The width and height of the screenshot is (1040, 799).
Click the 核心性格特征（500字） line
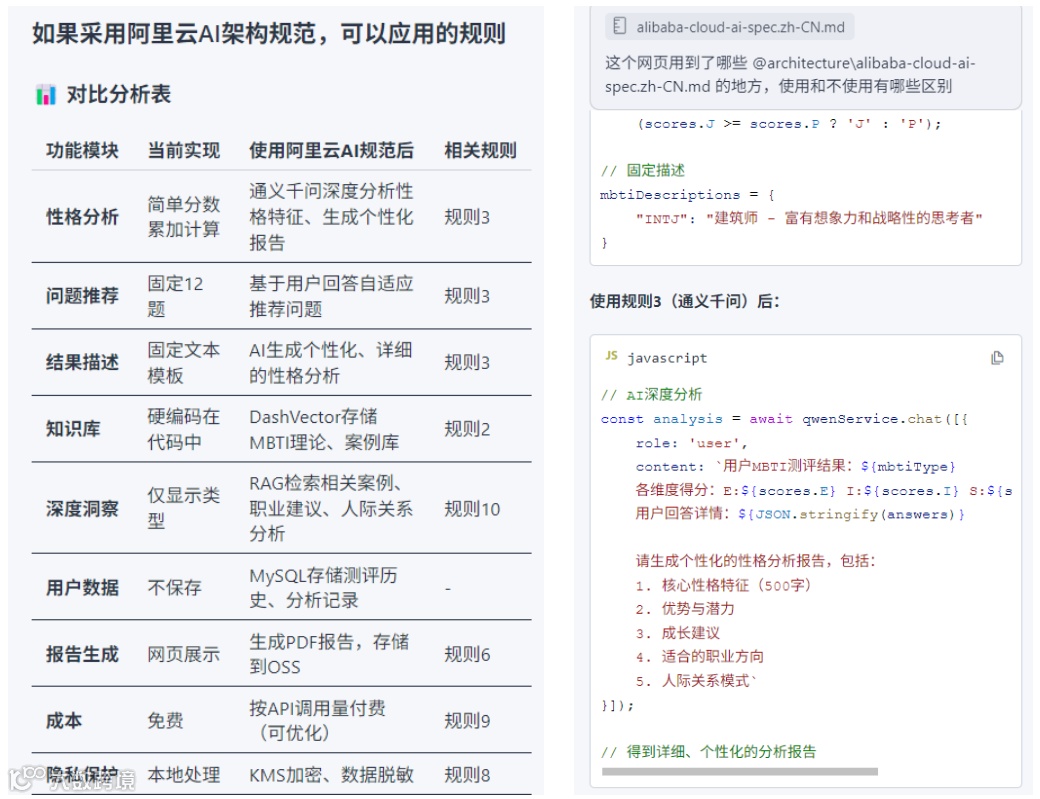coord(723,585)
